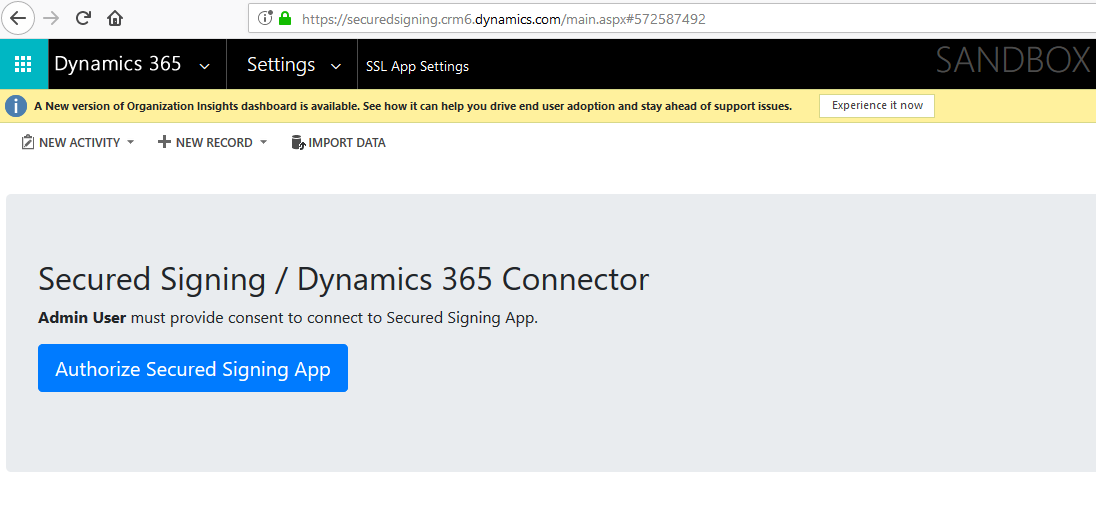Expand the Settings navigation chevron
1096x524 pixels.
tap(335, 66)
